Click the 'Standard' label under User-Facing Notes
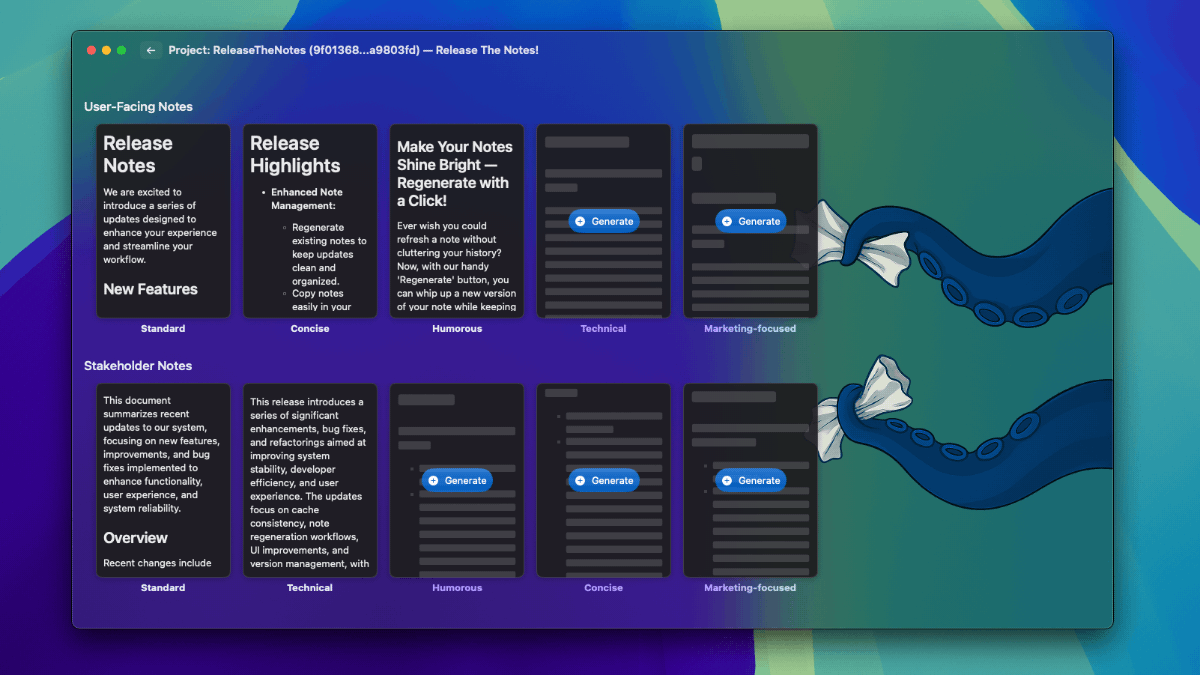 163,328
